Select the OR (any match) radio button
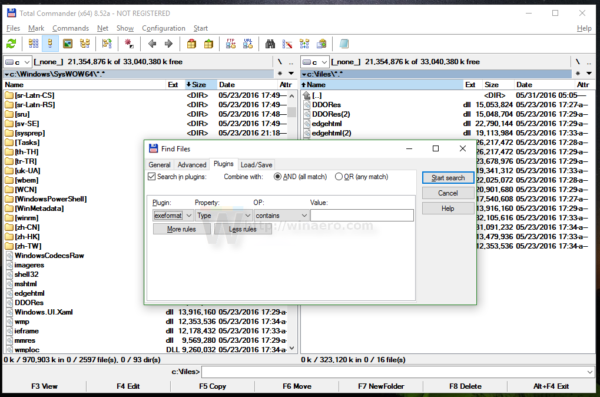Viewport: 600px width, 397px height. tap(339, 176)
